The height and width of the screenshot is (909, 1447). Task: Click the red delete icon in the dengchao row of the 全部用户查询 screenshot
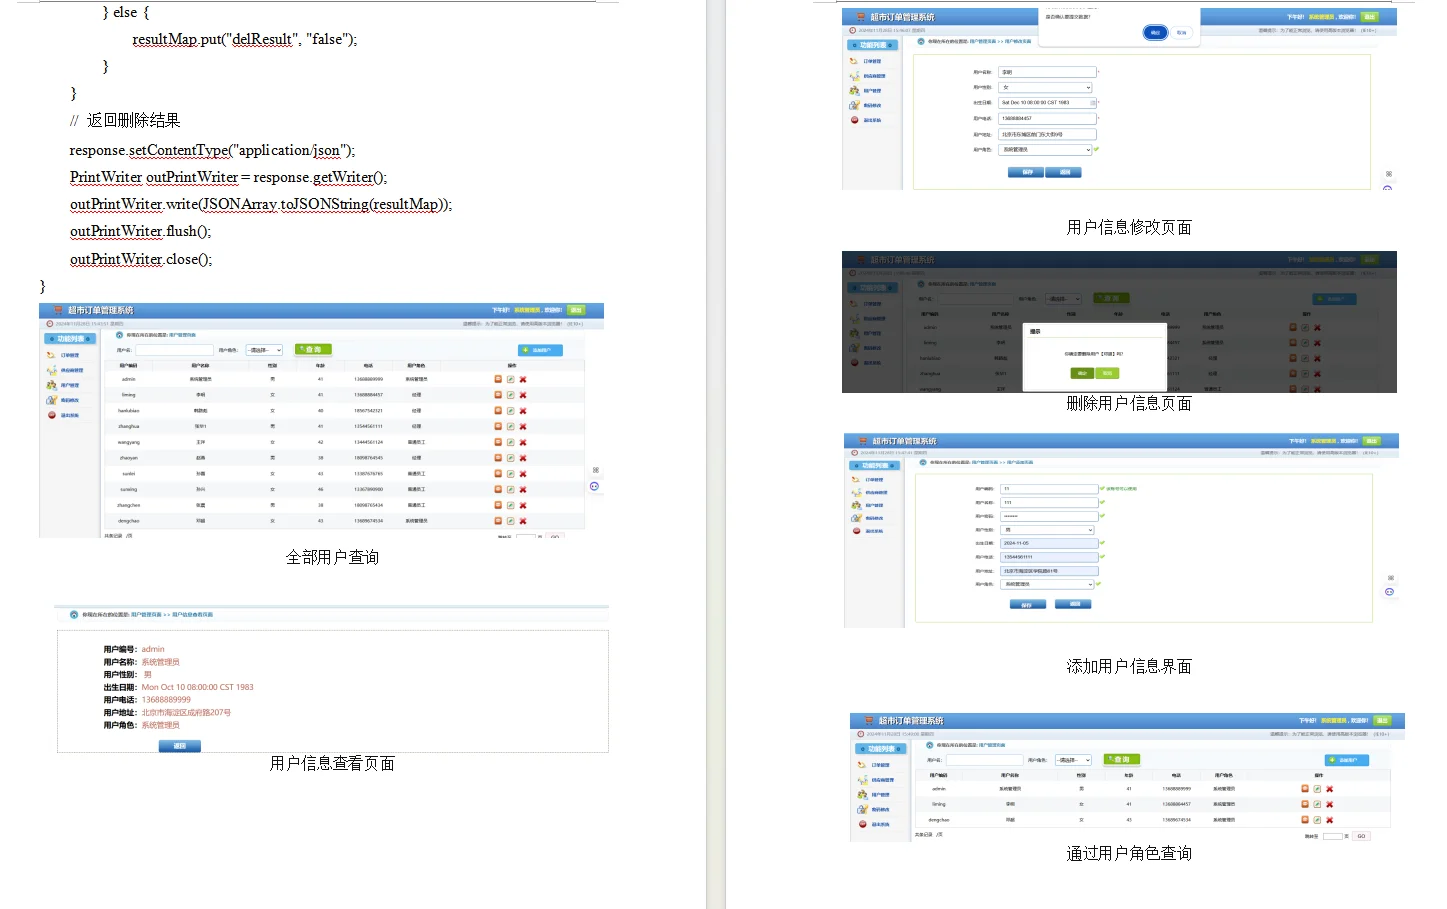click(x=523, y=521)
